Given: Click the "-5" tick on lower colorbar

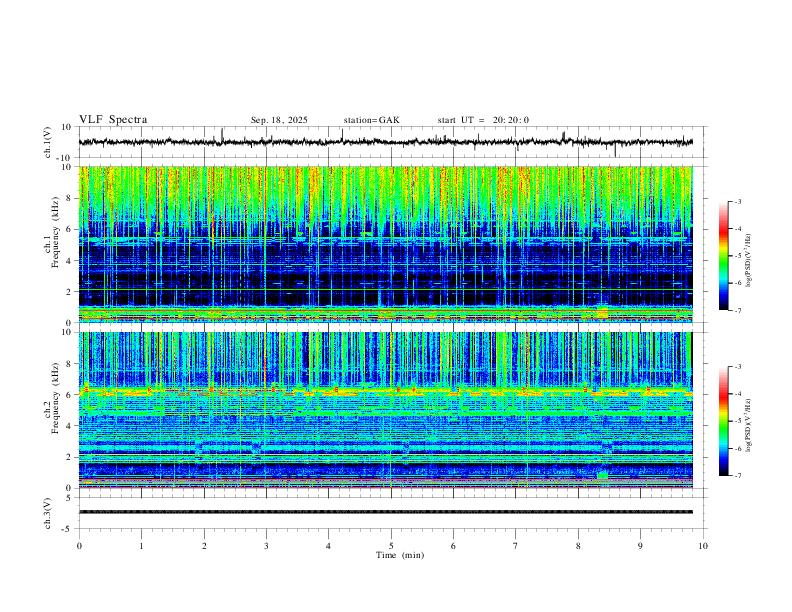Looking at the screenshot, I should point(737,421).
